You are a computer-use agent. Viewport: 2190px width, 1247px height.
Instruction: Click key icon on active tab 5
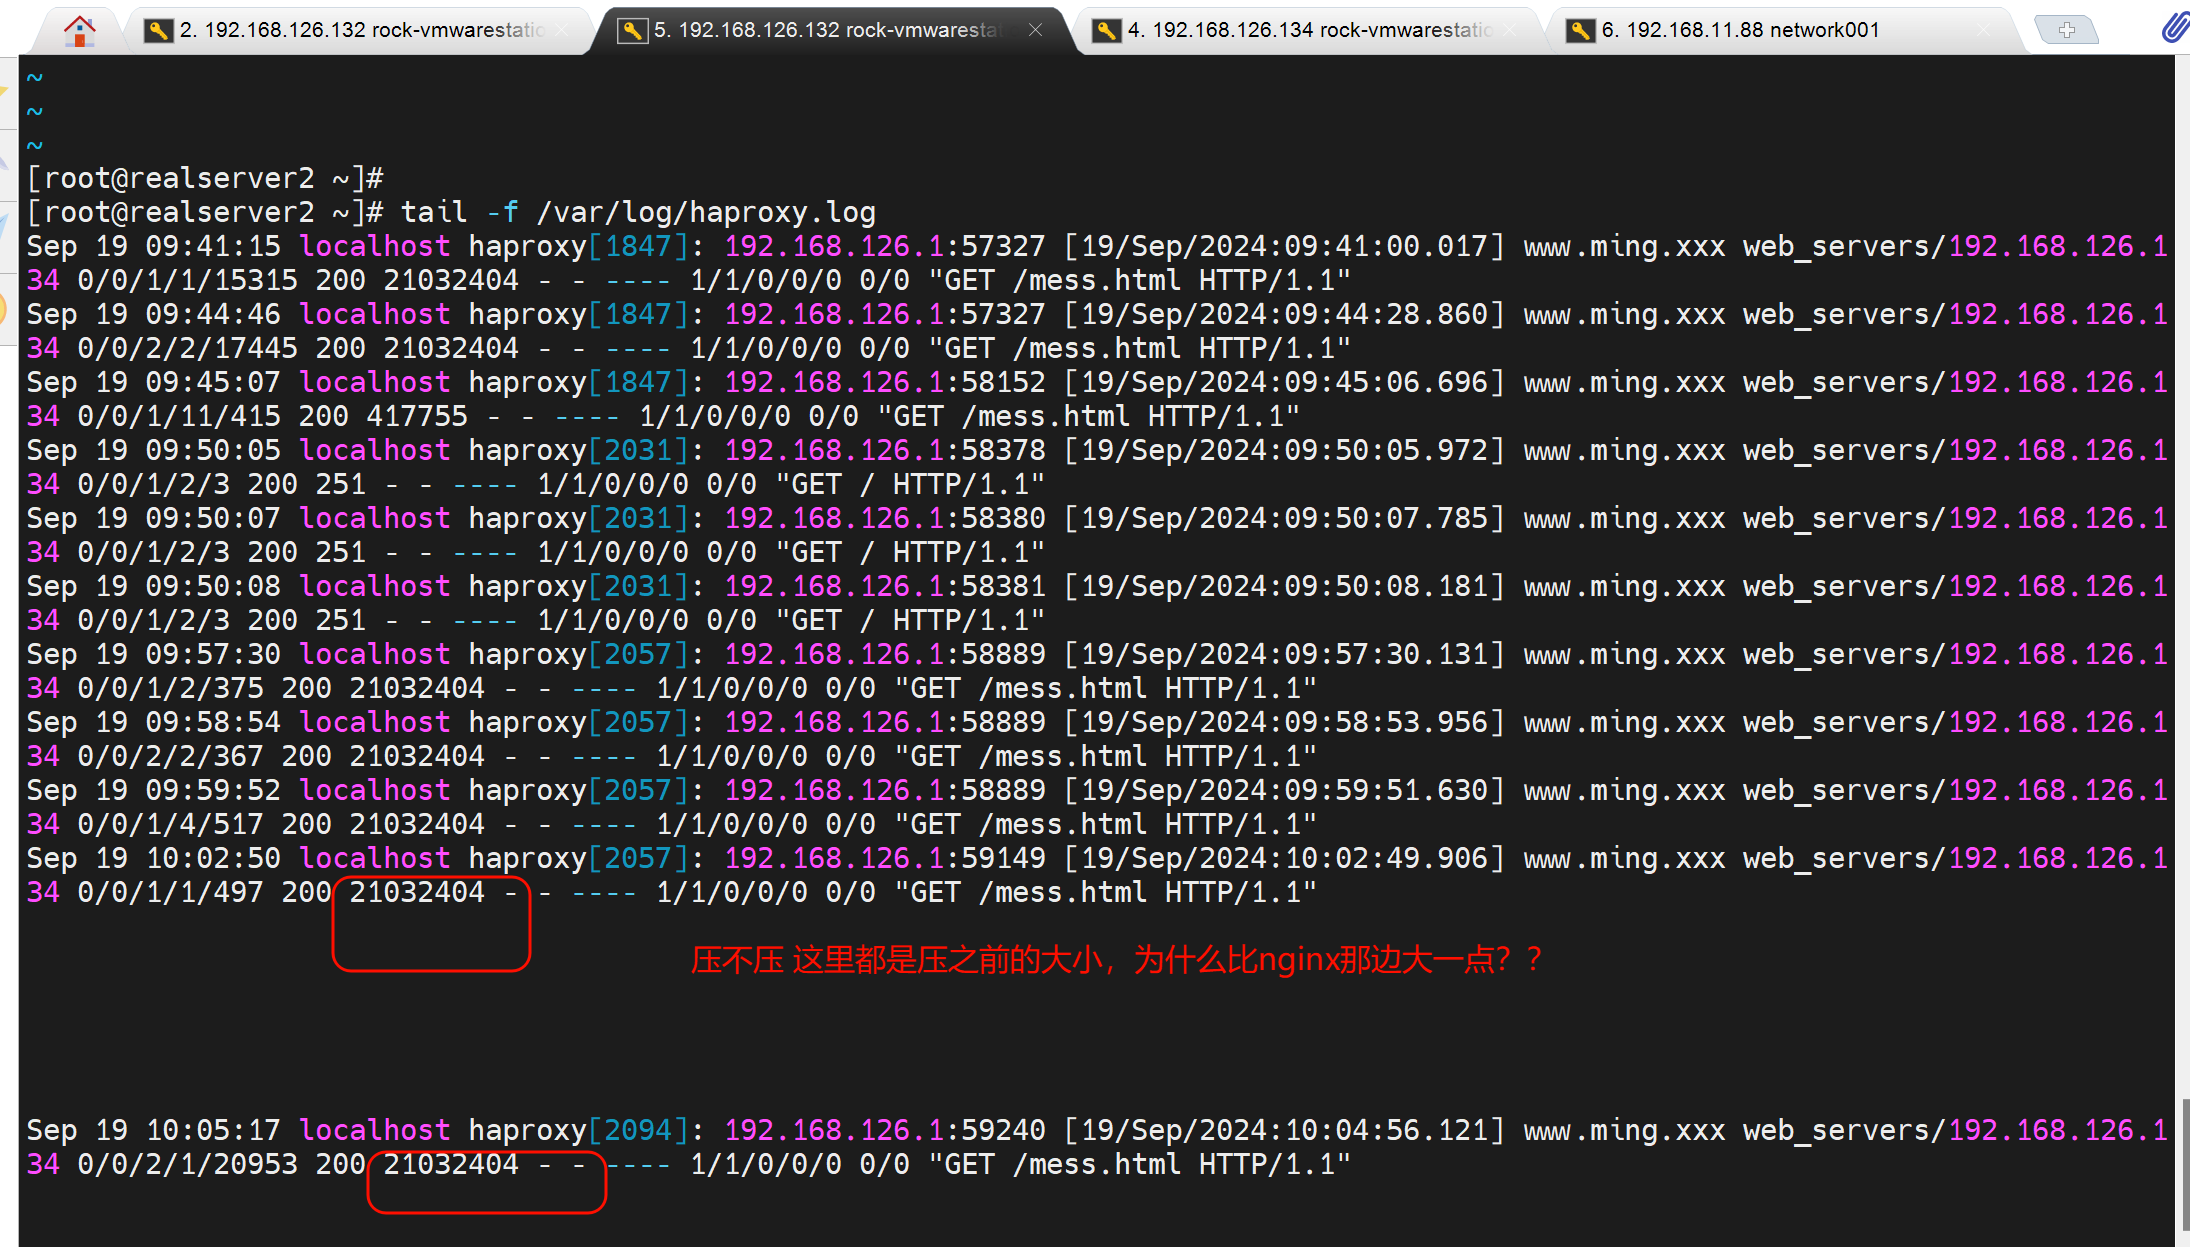coord(631,31)
